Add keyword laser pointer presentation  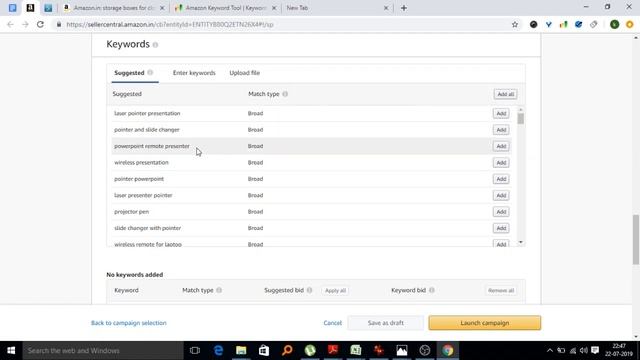(x=501, y=113)
